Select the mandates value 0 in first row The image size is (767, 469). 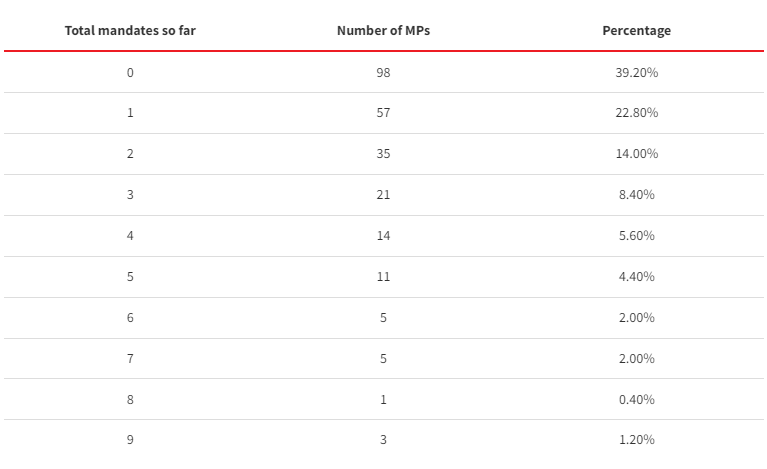[x=130, y=72]
